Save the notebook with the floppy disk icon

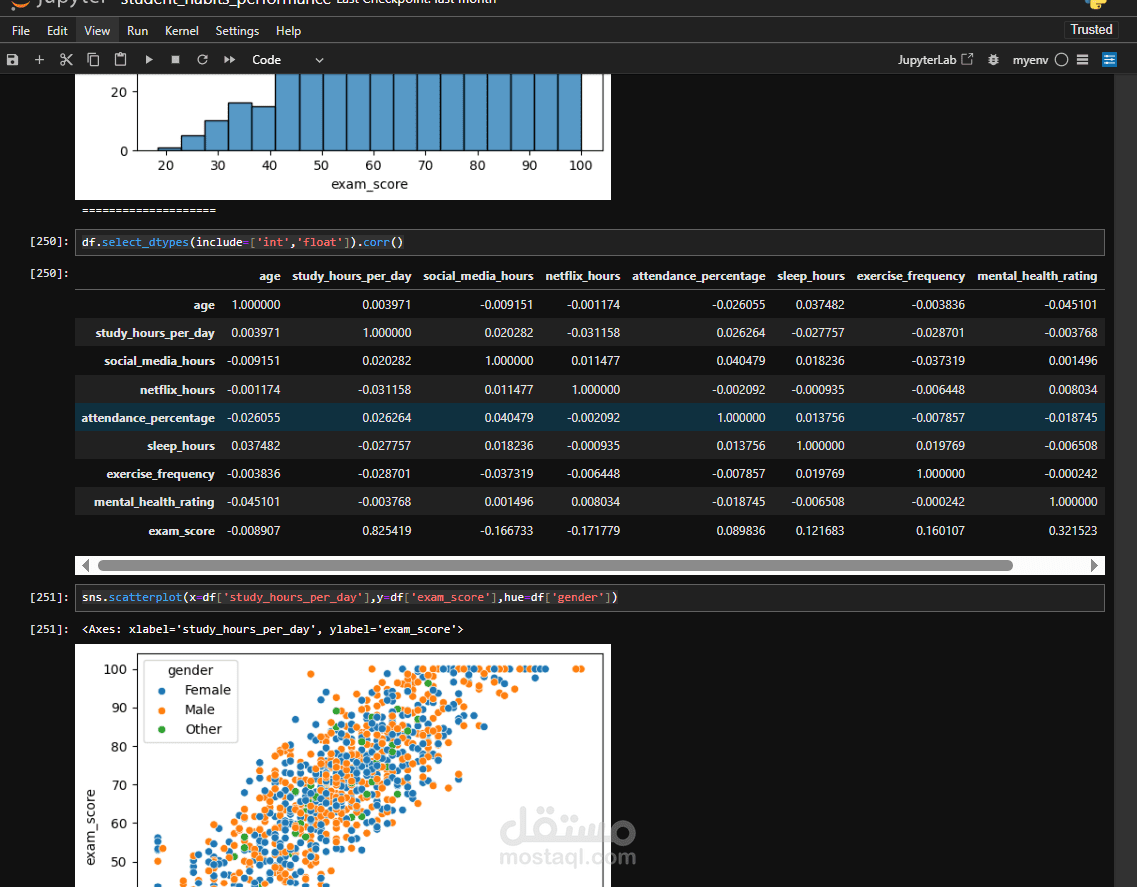tap(12, 59)
